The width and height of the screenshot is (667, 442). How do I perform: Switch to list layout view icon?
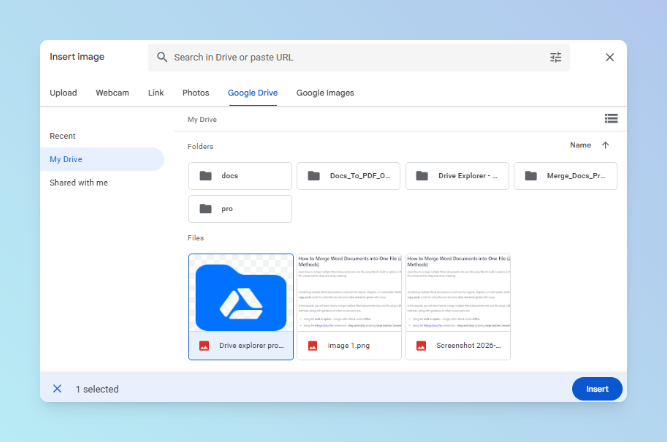pos(611,119)
